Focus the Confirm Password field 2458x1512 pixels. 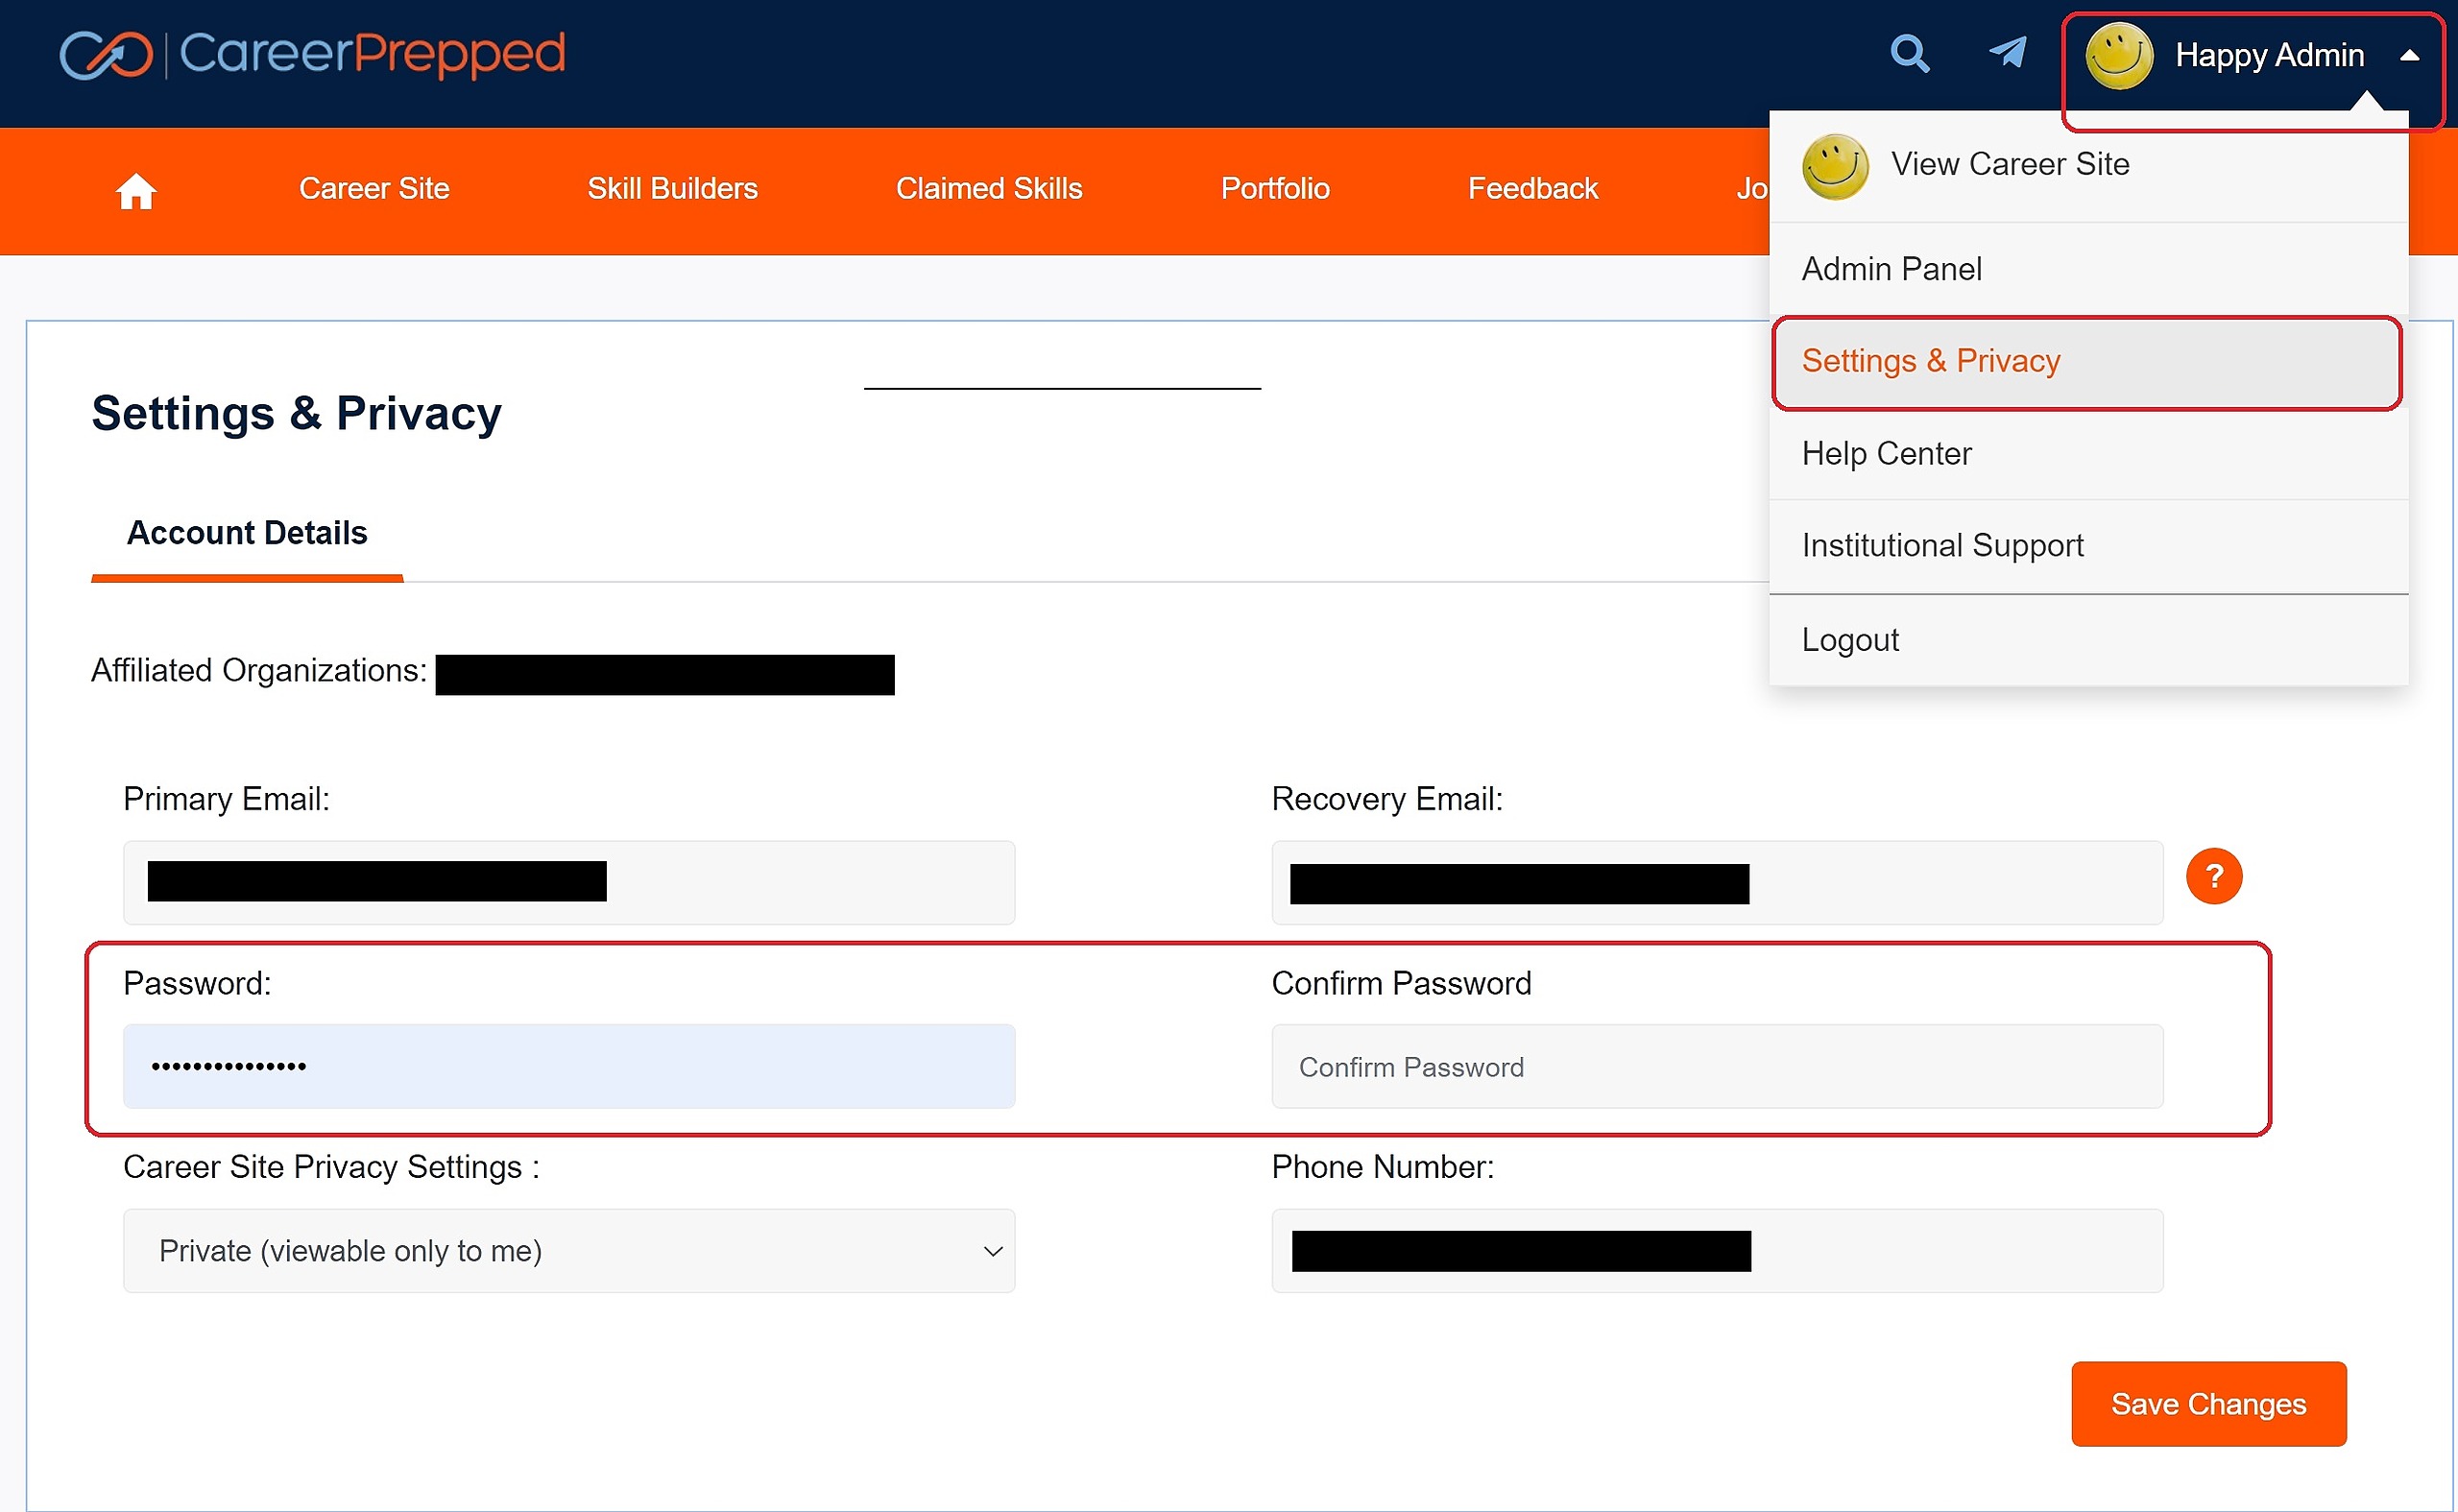(x=1716, y=1066)
